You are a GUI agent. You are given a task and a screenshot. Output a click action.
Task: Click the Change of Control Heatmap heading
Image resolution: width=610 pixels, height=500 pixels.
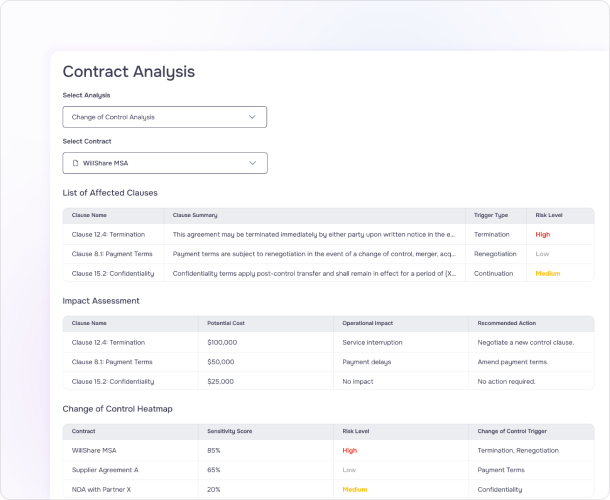click(117, 409)
